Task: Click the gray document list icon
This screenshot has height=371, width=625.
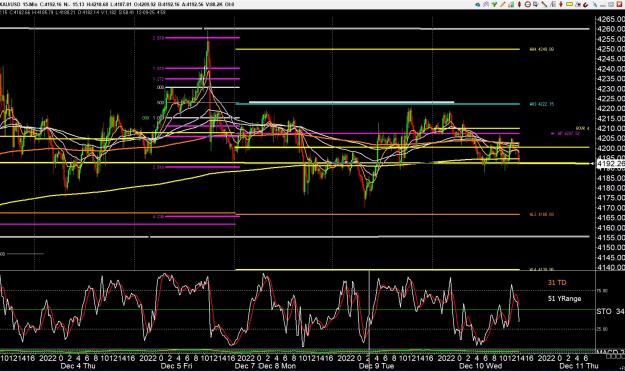Action: (553, 4)
